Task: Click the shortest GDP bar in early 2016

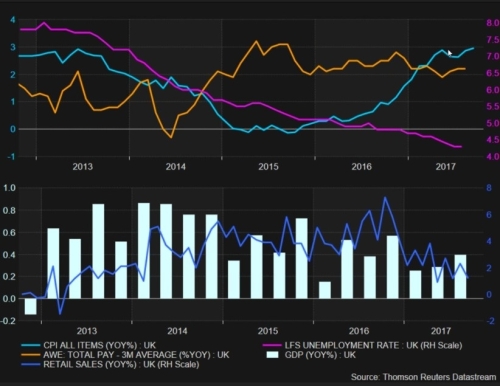Action: point(325,290)
